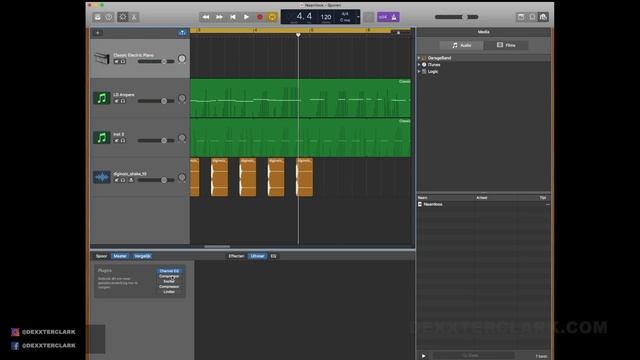The image size is (640, 360).
Task: Mute the Classic Electric Piano track
Action: coord(116,62)
